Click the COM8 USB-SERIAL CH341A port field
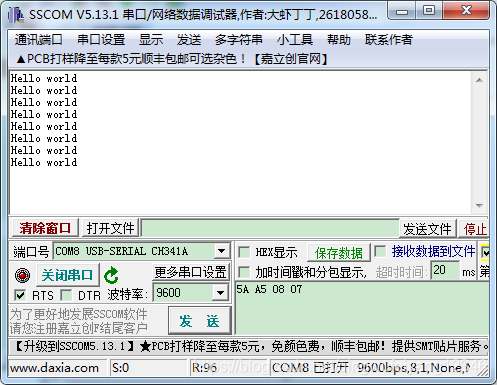Image resolution: width=497 pixels, height=385 pixels. click(x=134, y=251)
